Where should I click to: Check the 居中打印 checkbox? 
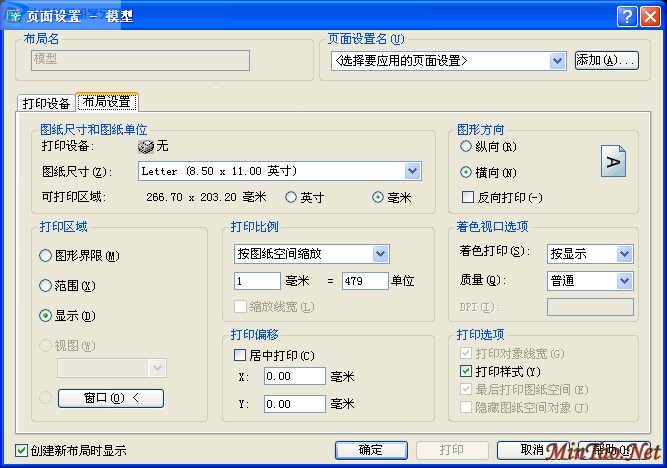[240, 355]
